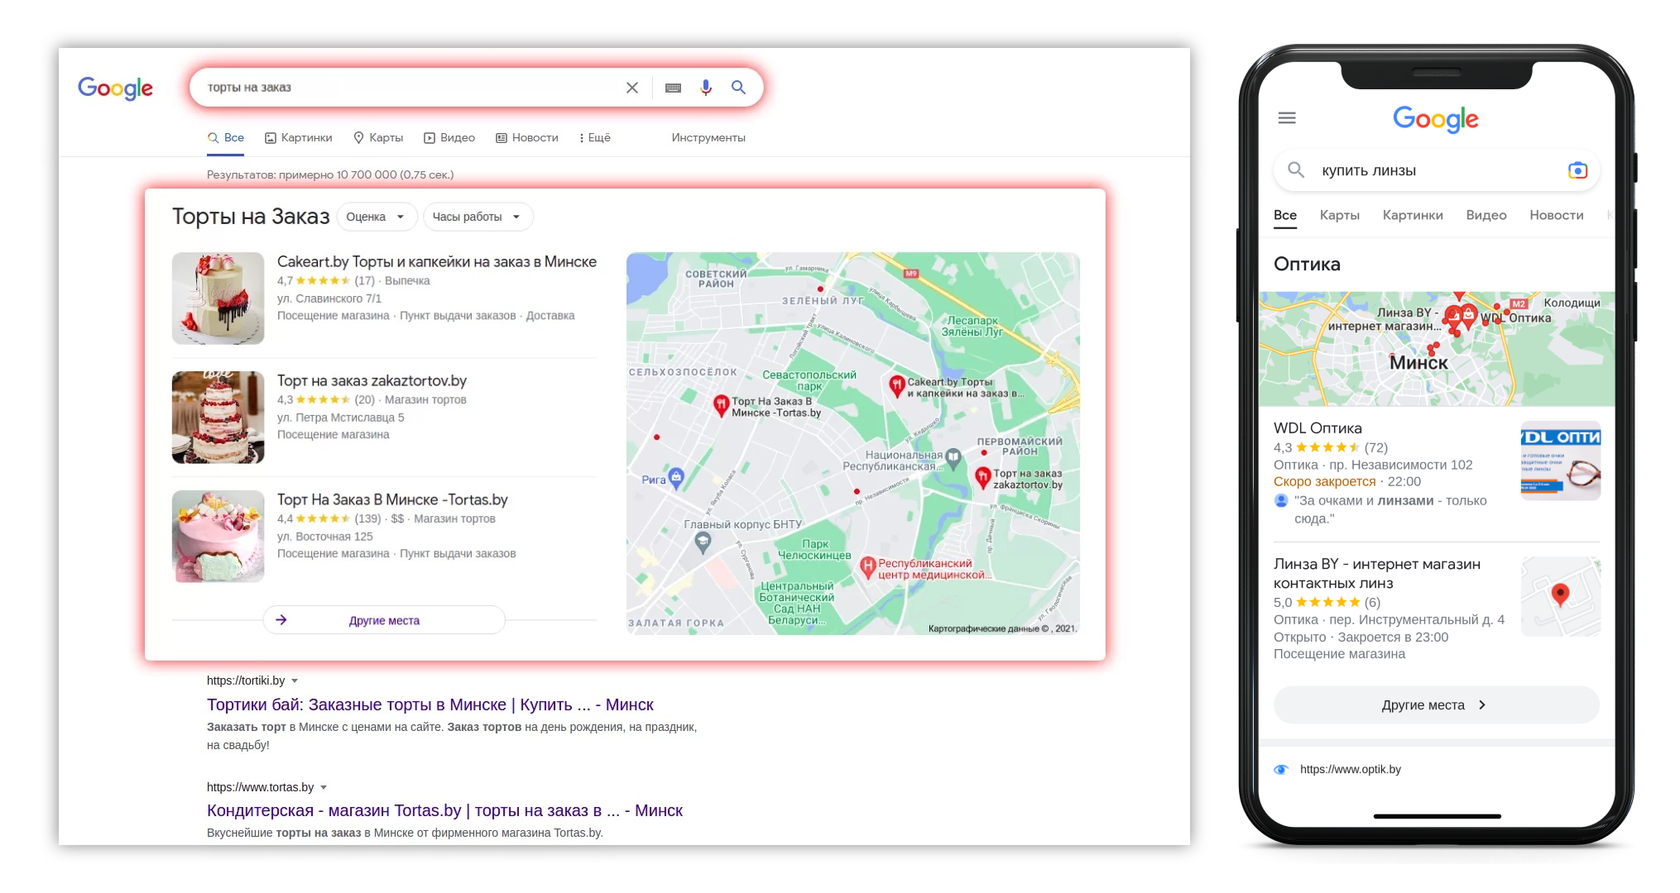Click Google logo on phone

1436,119
